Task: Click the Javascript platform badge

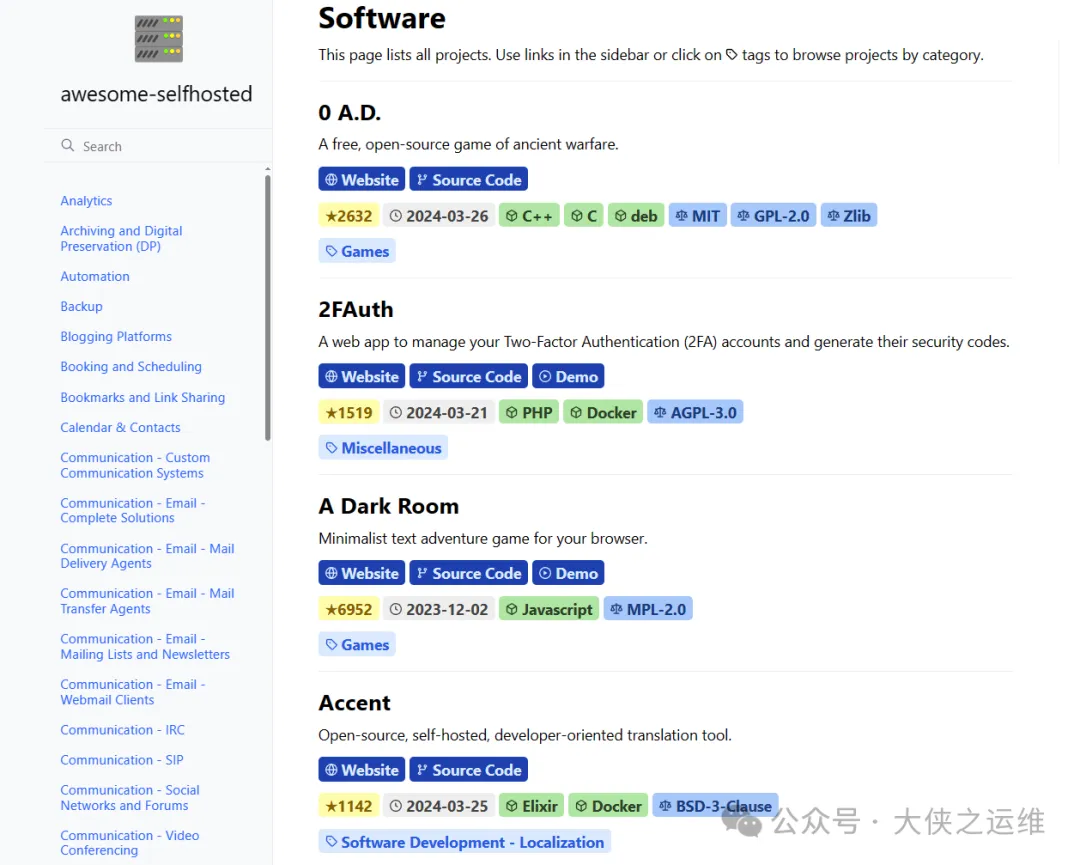Action: pos(549,609)
